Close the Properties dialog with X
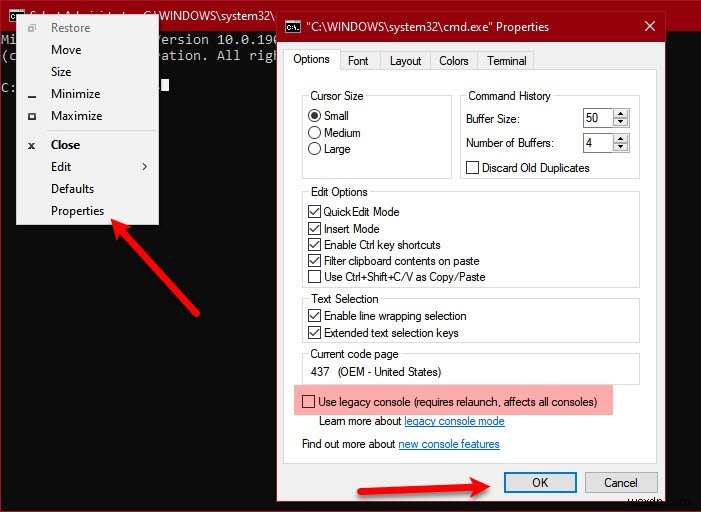The image size is (701, 512). point(650,26)
